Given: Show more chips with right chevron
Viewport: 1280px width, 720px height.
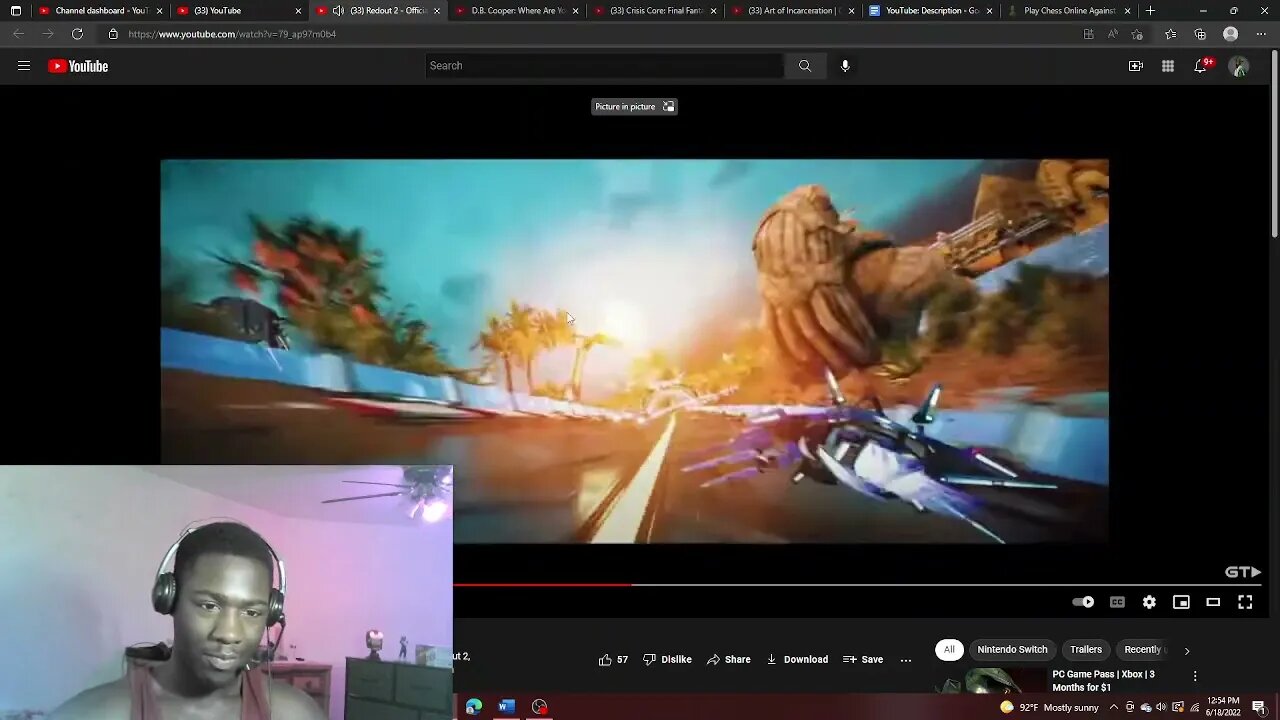Looking at the screenshot, I should point(1187,650).
